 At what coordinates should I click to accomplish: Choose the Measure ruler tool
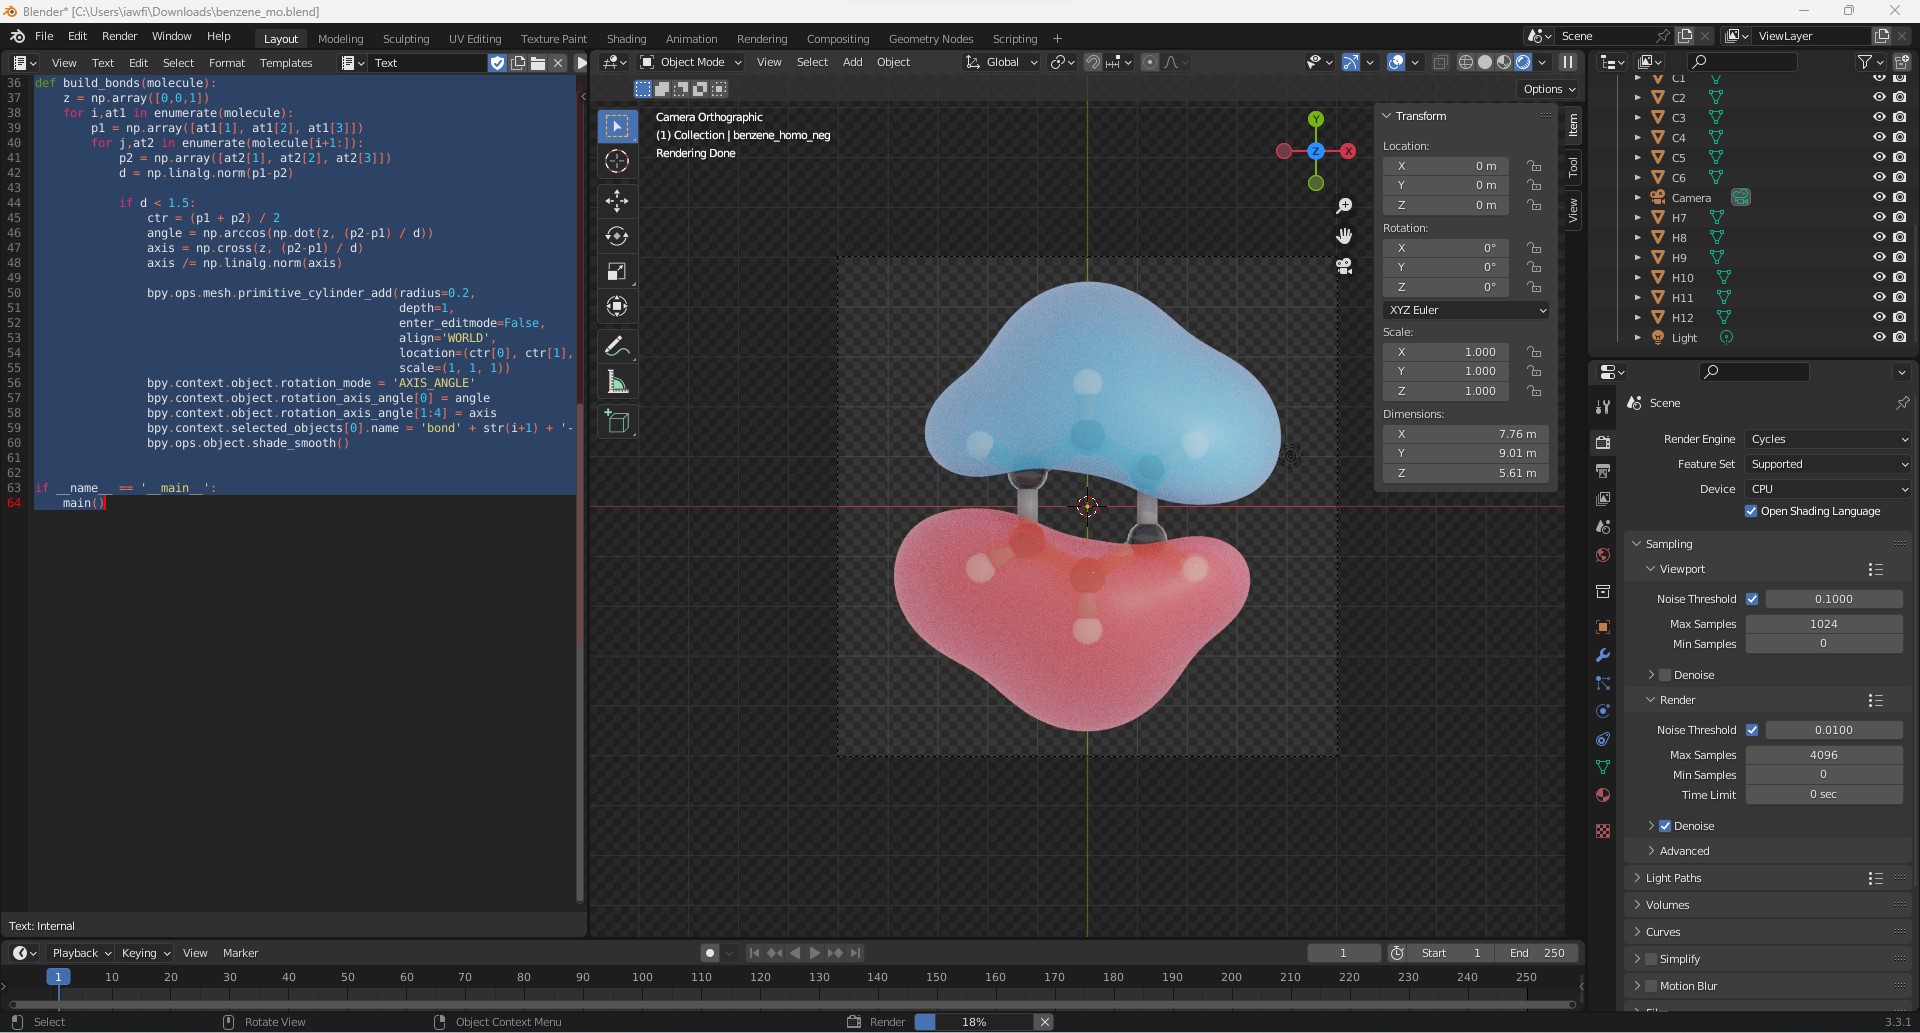[617, 382]
